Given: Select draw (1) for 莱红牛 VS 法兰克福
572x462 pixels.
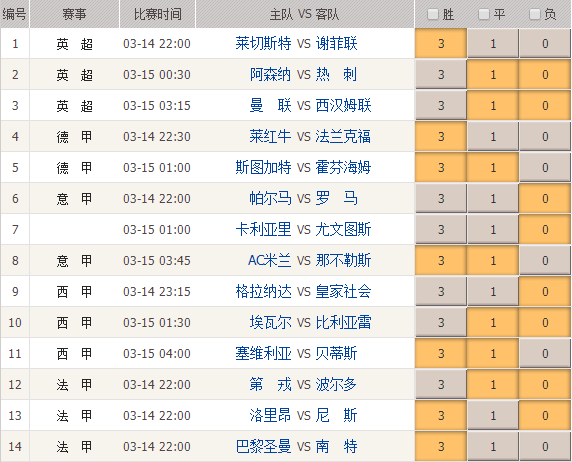Looking at the screenshot, I should pyautogui.click(x=492, y=137).
